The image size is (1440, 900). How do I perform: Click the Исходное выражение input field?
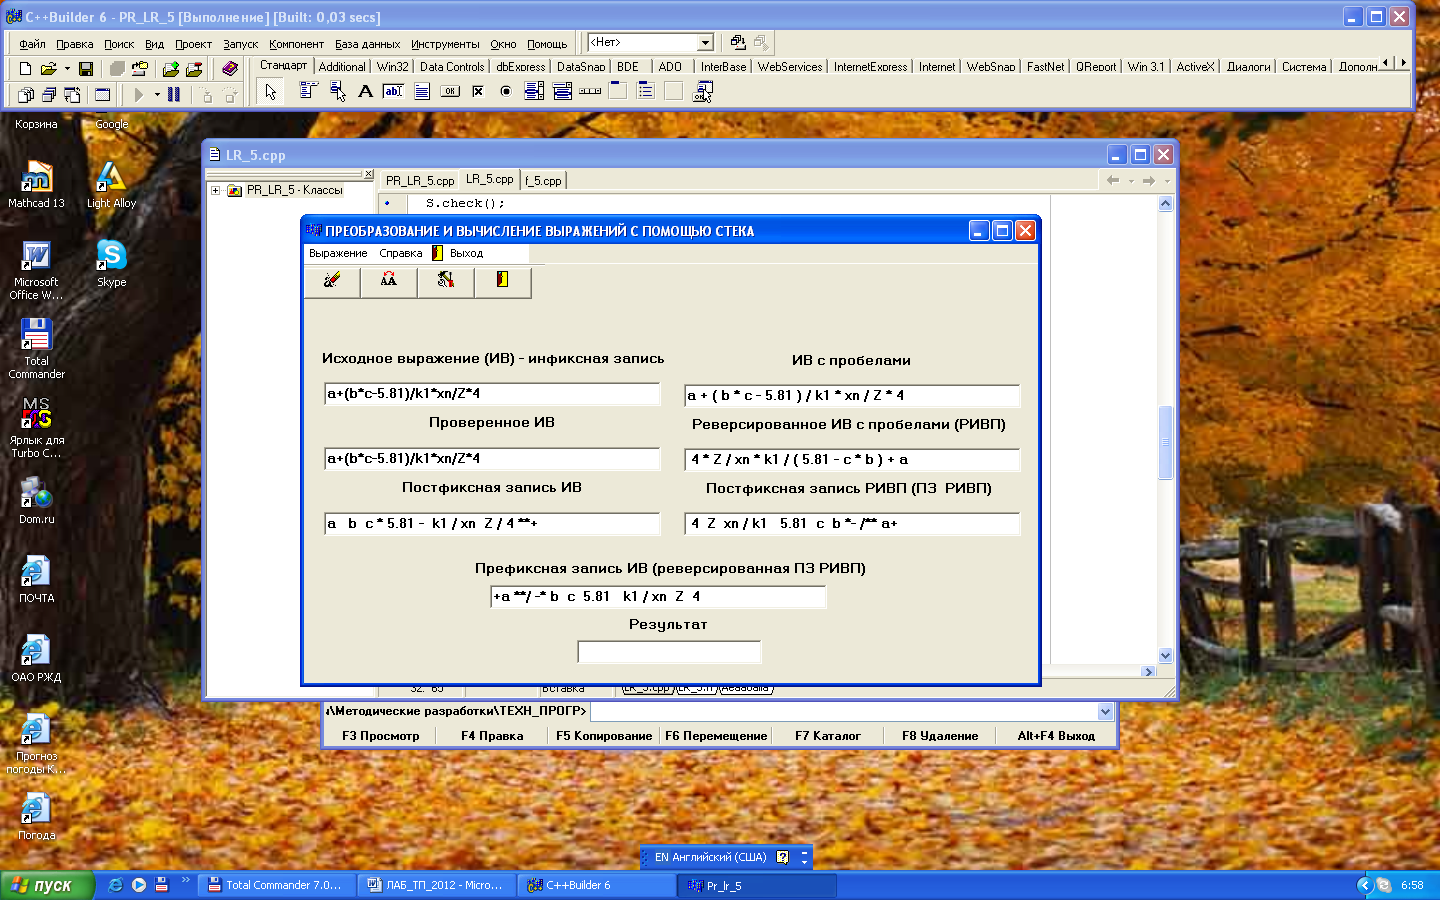coord(492,394)
